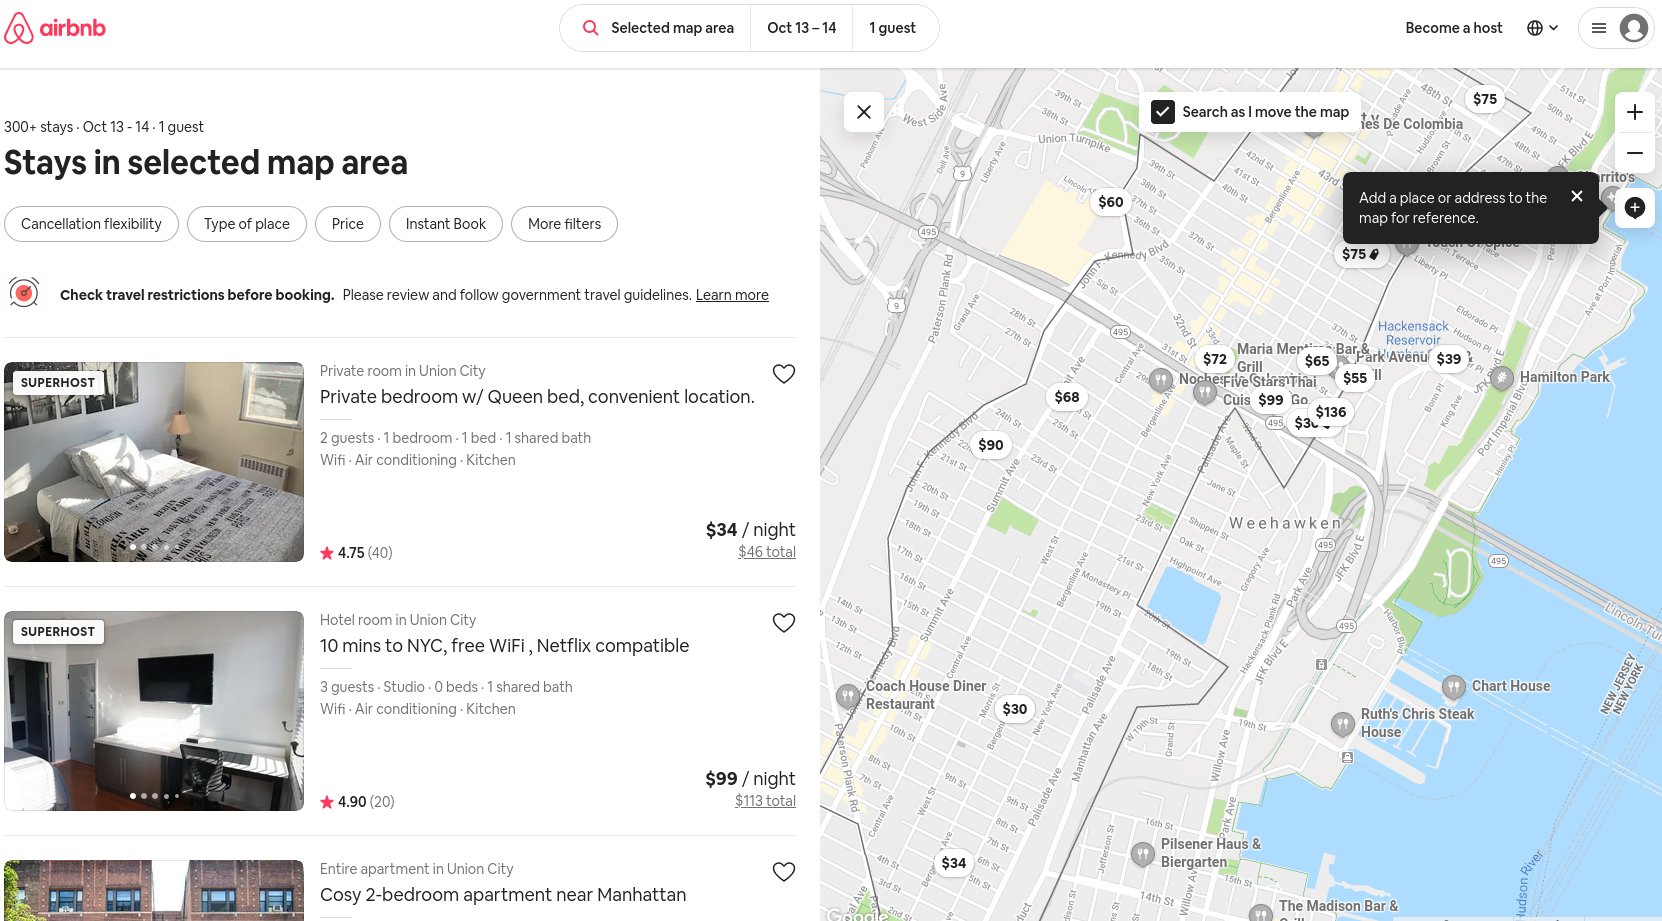
Task: Click the user profile avatar
Action: (x=1634, y=28)
